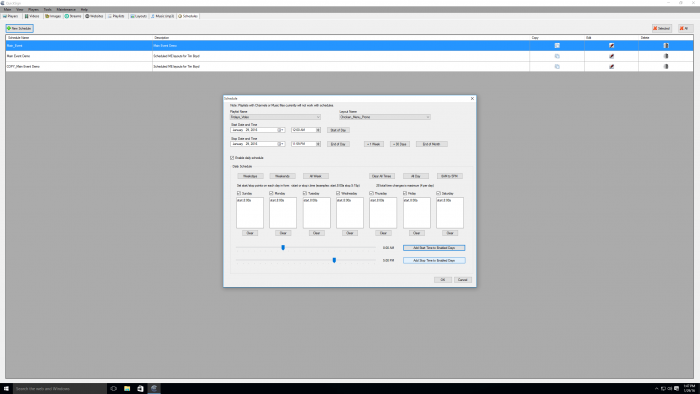Click the +30 Days button
Screen dimensions: 700x394
click(400, 144)
